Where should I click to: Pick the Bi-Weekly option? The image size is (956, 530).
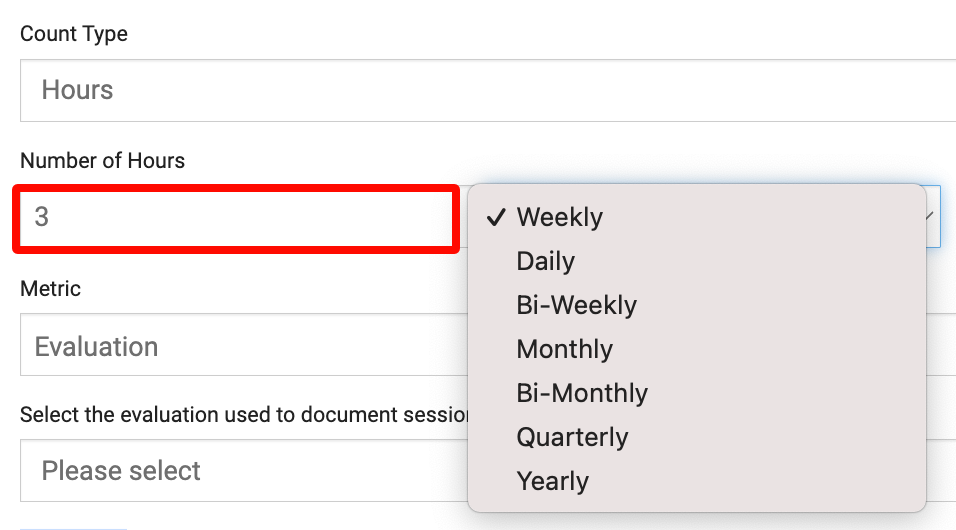(x=576, y=305)
